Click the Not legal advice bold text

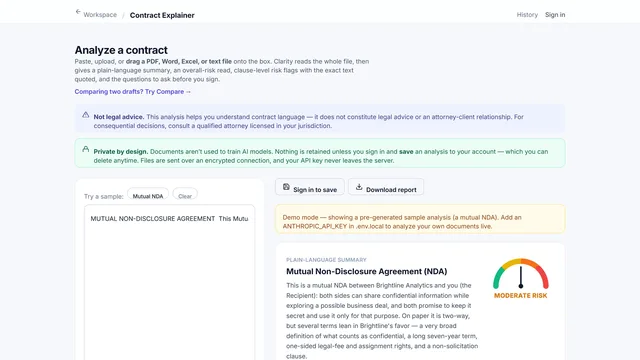[119, 117]
